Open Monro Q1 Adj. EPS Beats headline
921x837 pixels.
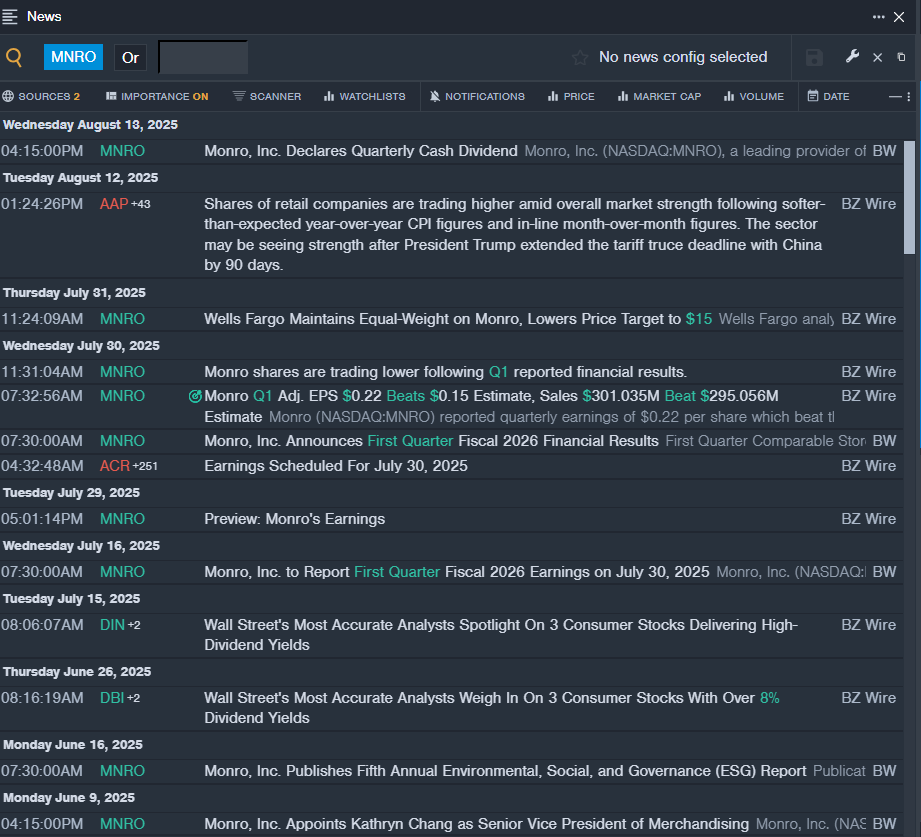(491, 406)
